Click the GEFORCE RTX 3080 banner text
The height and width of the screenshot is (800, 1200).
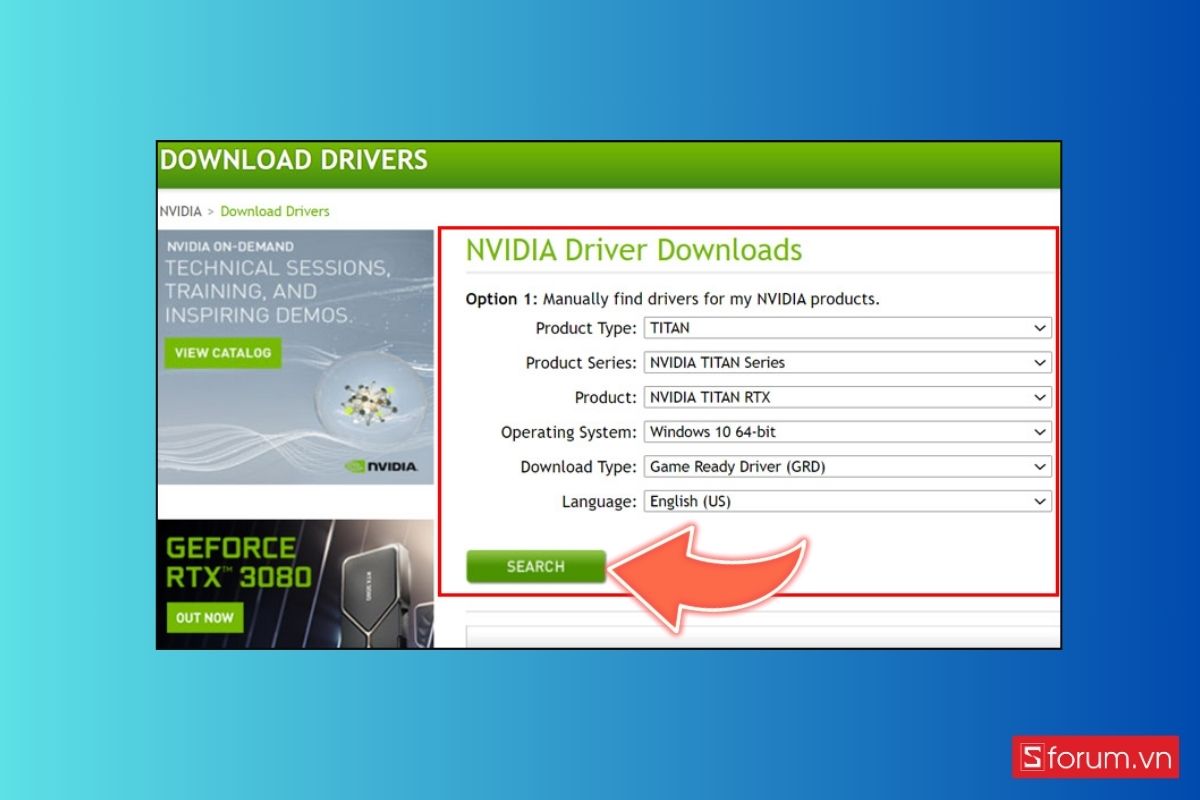[x=239, y=563]
